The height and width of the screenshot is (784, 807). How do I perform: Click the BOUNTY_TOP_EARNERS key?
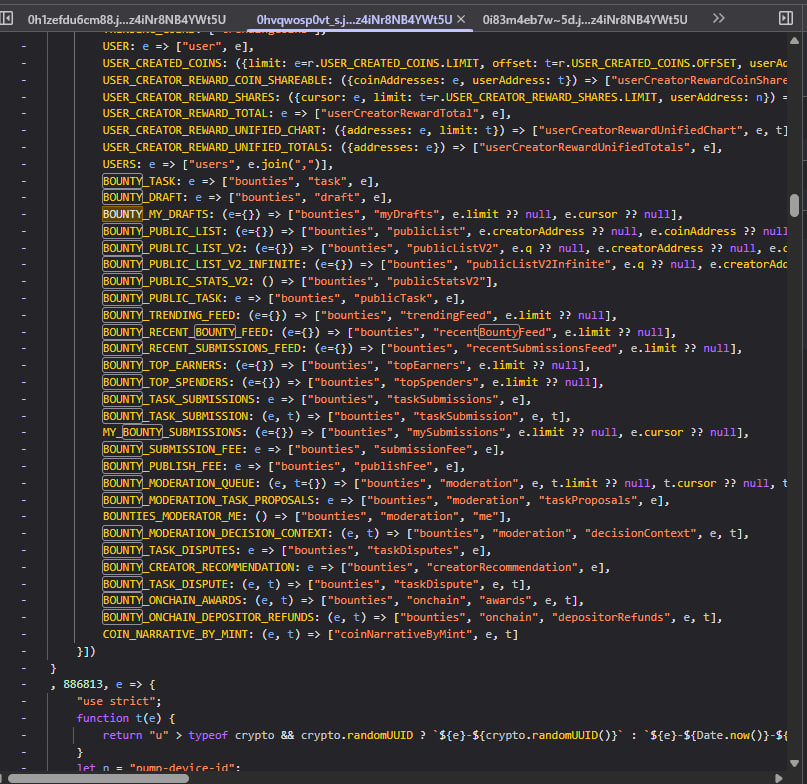click(x=164, y=365)
